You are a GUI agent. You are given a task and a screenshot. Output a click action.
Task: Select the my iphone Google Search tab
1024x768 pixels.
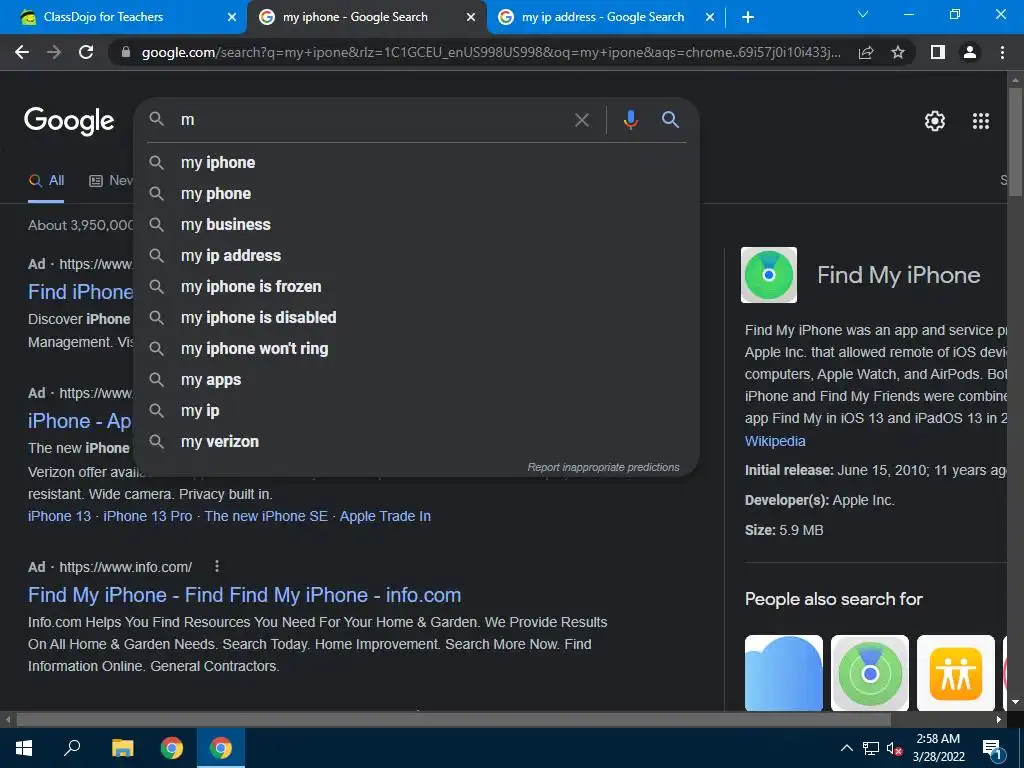[366, 17]
